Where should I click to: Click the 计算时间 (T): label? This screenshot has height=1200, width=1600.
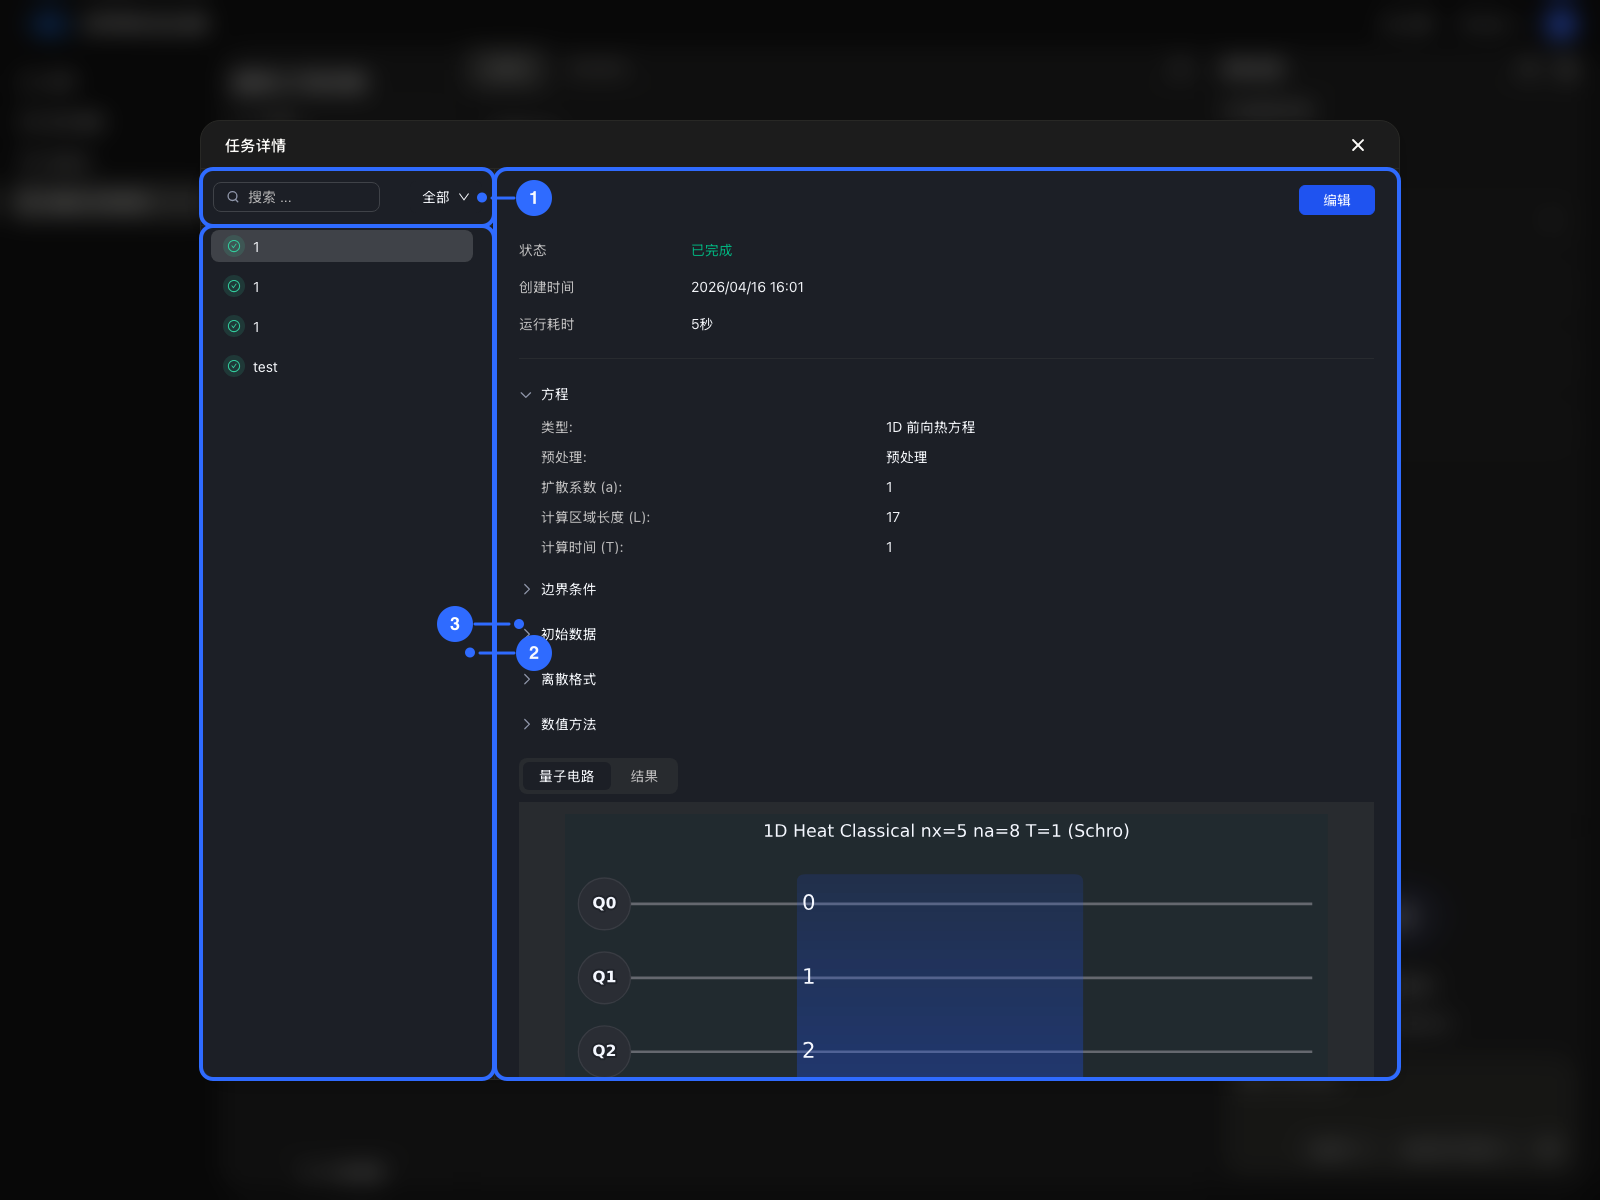[x=582, y=547]
